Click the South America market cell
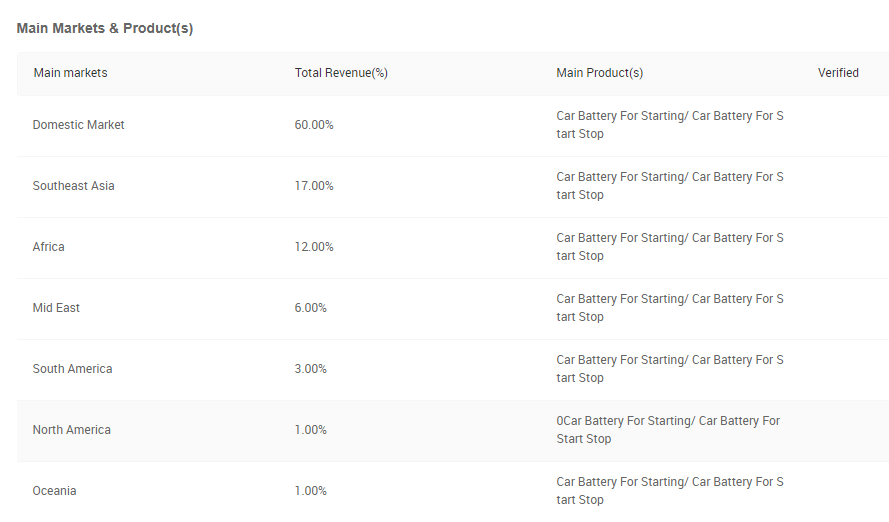Viewport: 889px width, 522px height. (72, 369)
